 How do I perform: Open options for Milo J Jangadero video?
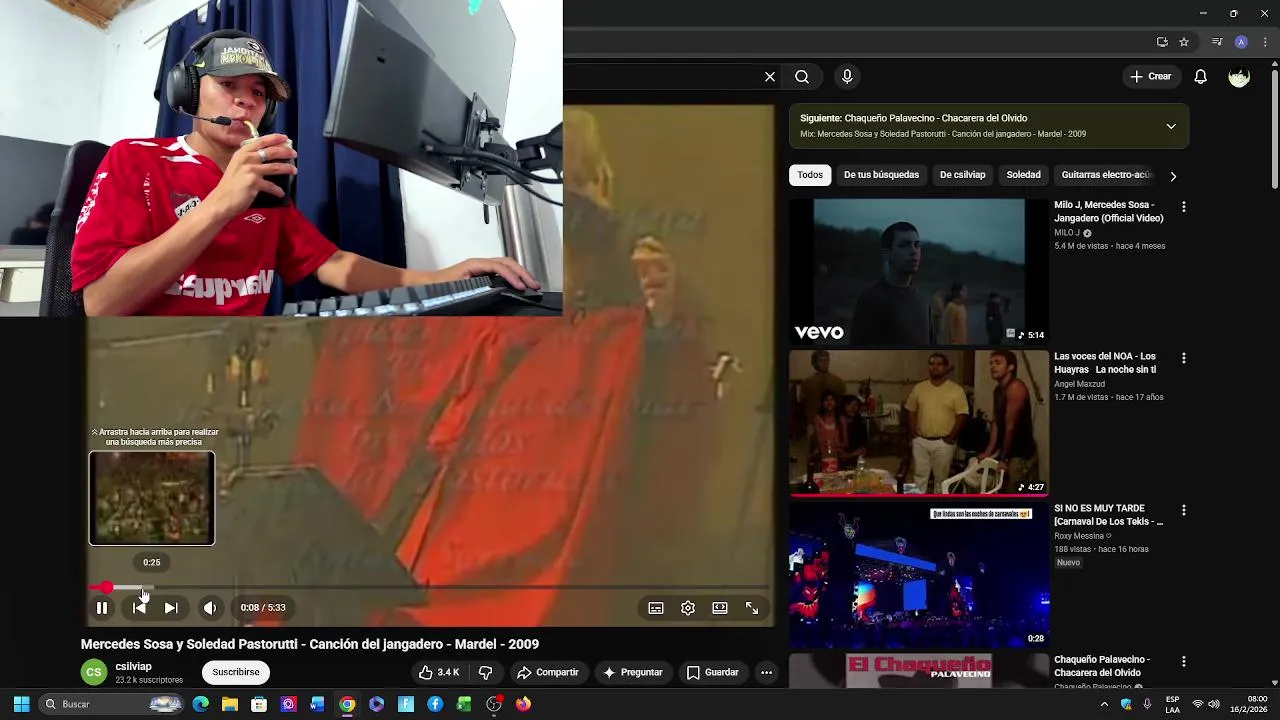click(1184, 206)
